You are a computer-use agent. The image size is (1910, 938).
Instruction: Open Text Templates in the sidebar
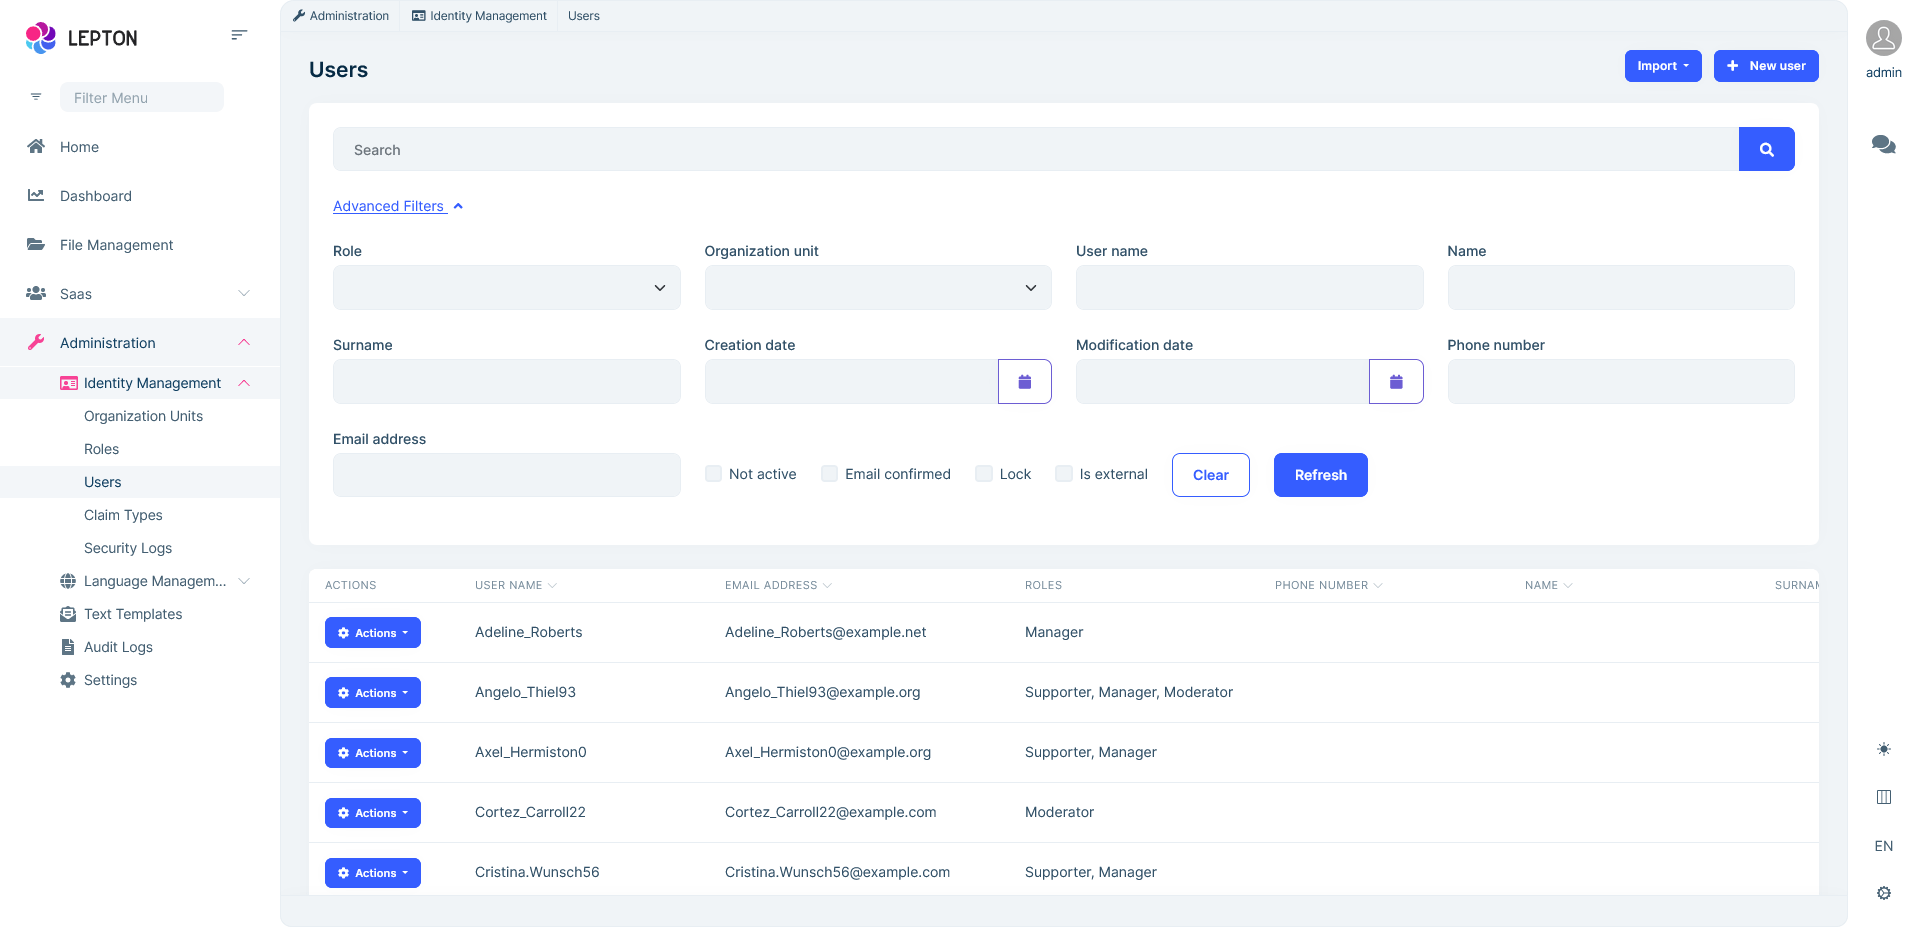[x=131, y=613]
